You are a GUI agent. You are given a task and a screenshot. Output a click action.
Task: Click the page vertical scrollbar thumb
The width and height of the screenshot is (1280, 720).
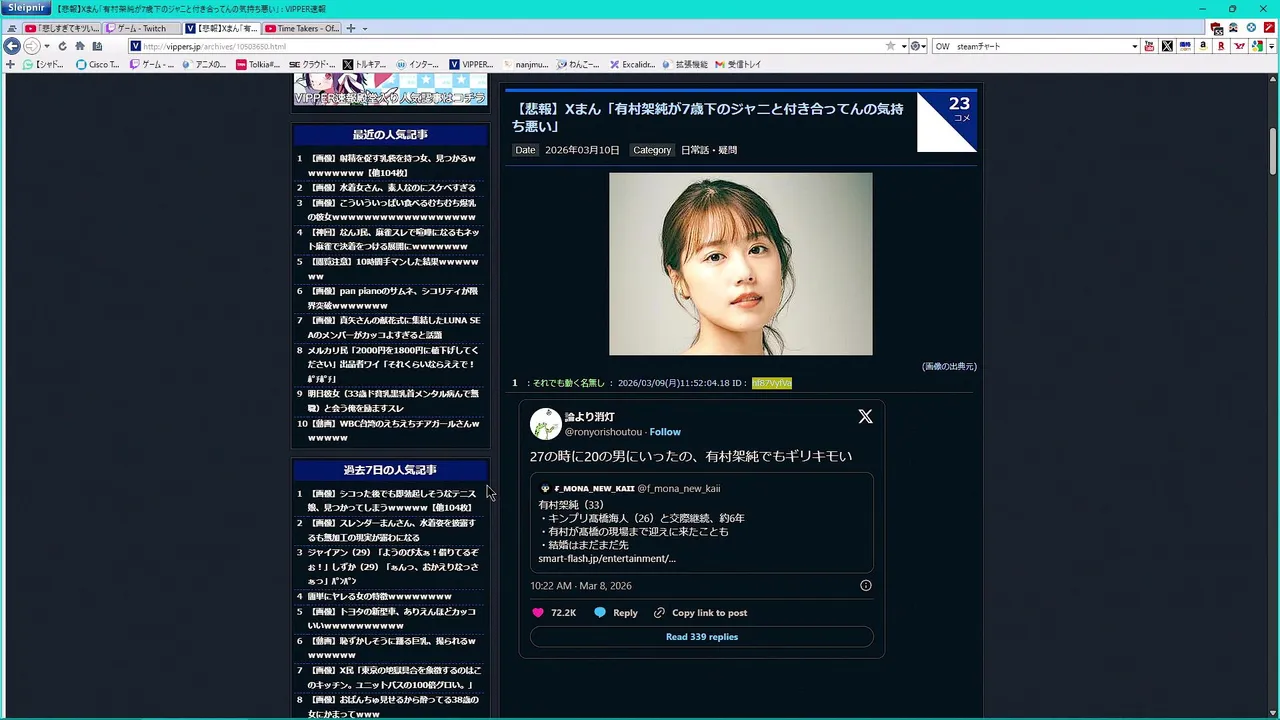point(1273,151)
